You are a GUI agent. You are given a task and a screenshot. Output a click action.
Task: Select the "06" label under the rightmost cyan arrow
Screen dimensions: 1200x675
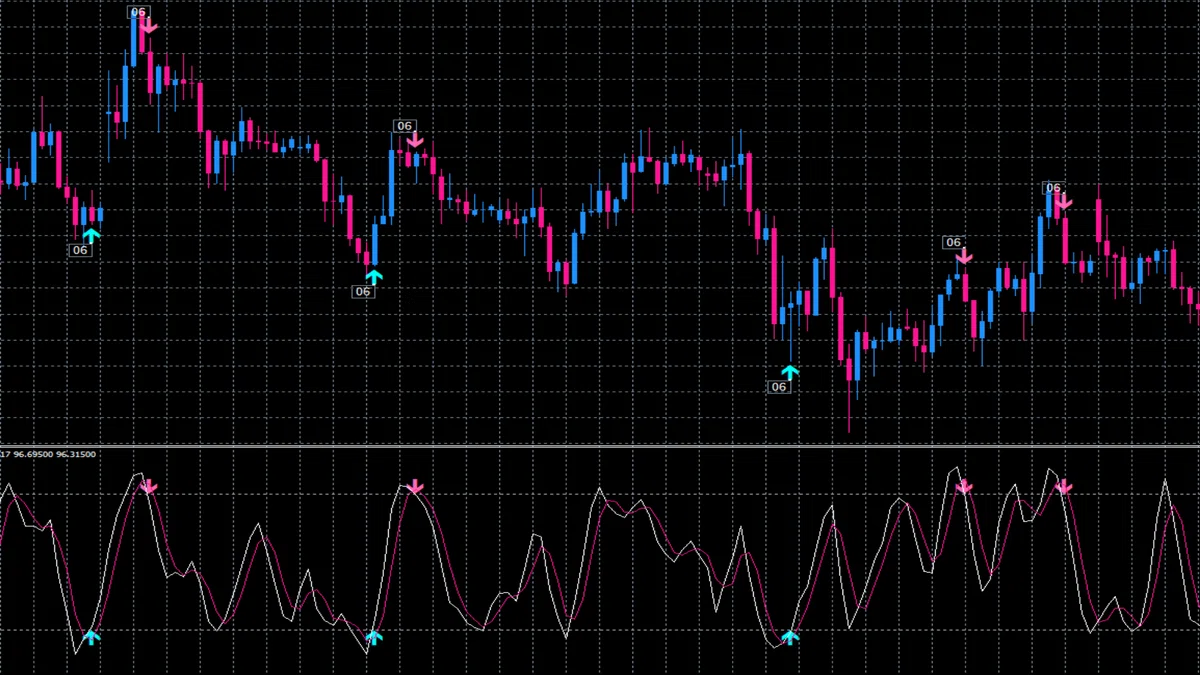779,386
